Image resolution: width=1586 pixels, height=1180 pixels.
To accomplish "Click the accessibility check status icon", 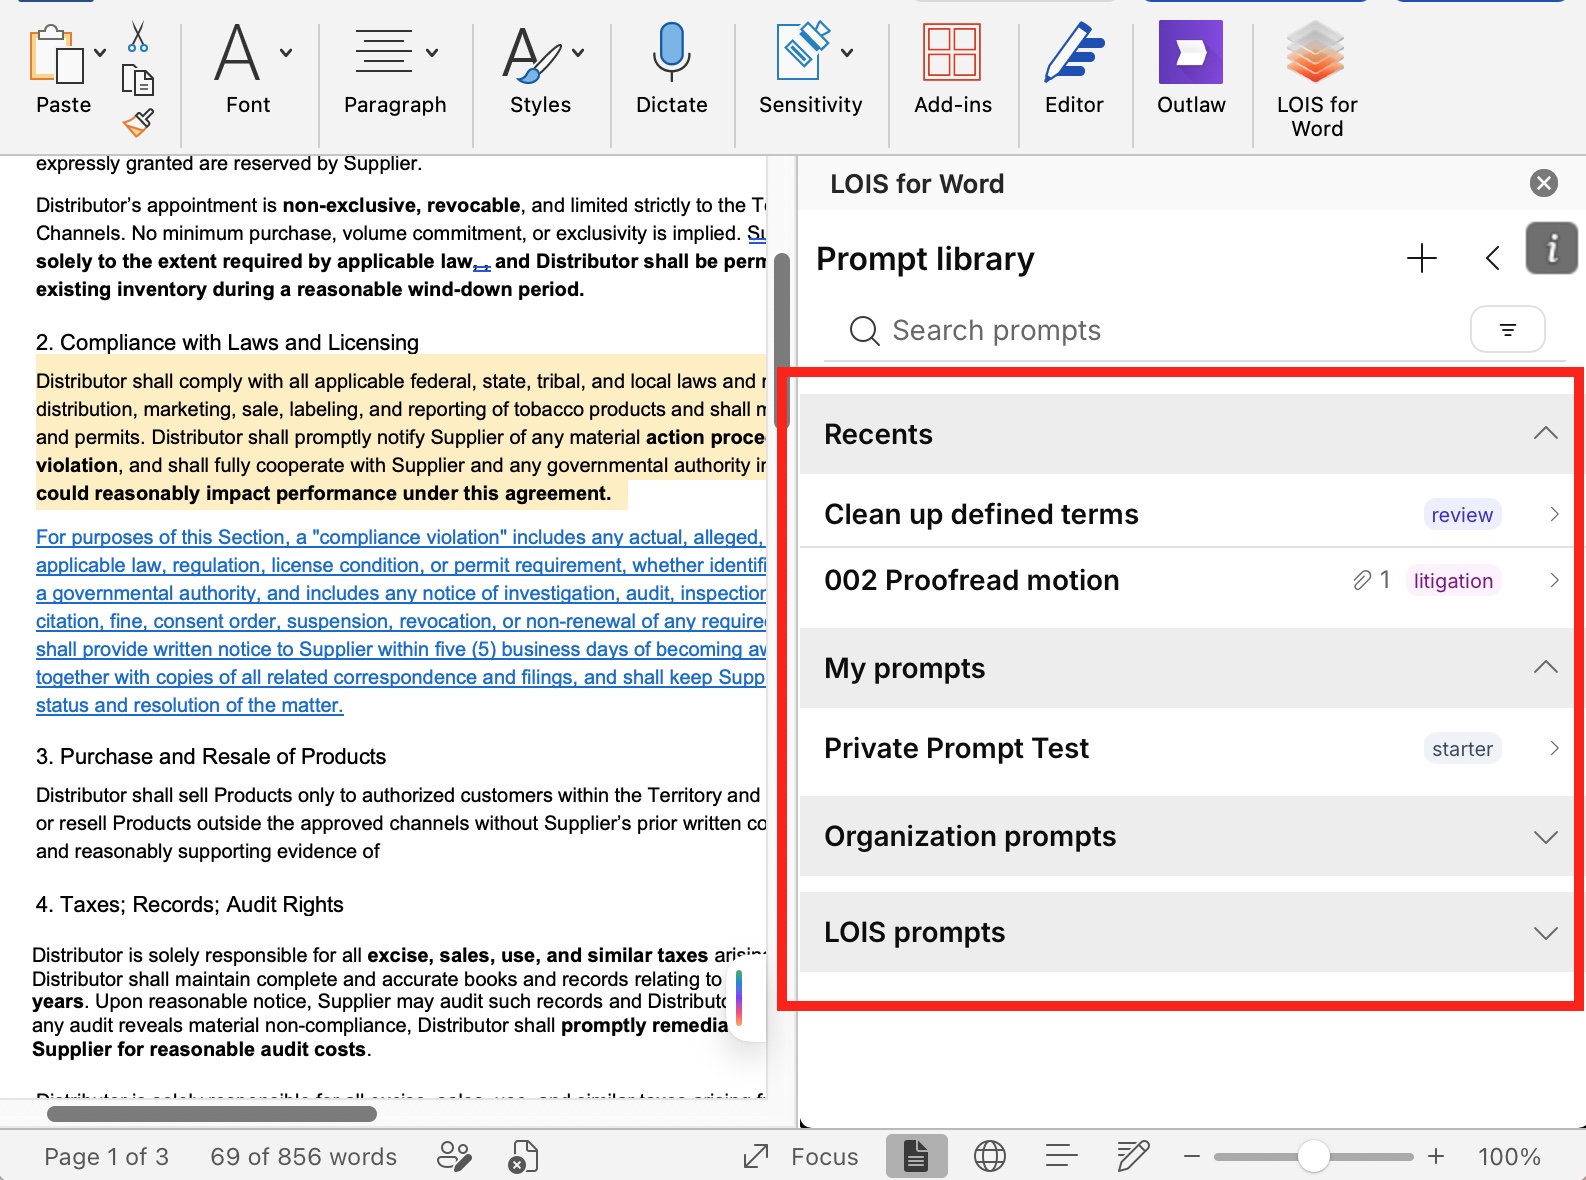I will pyautogui.click(x=523, y=1157).
